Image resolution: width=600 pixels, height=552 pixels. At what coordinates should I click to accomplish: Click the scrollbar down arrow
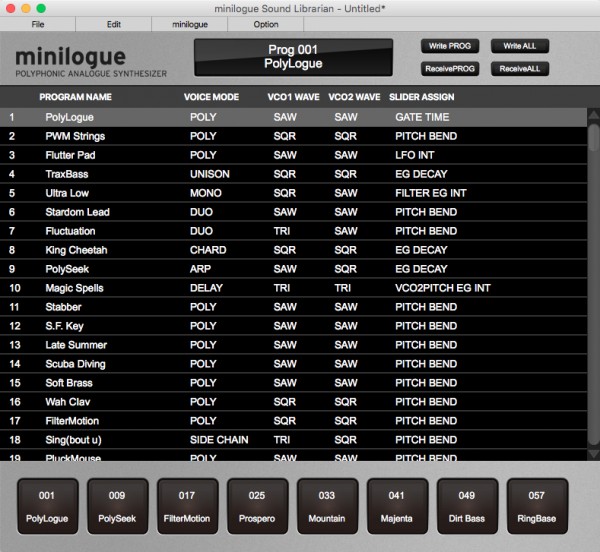click(x=593, y=454)
